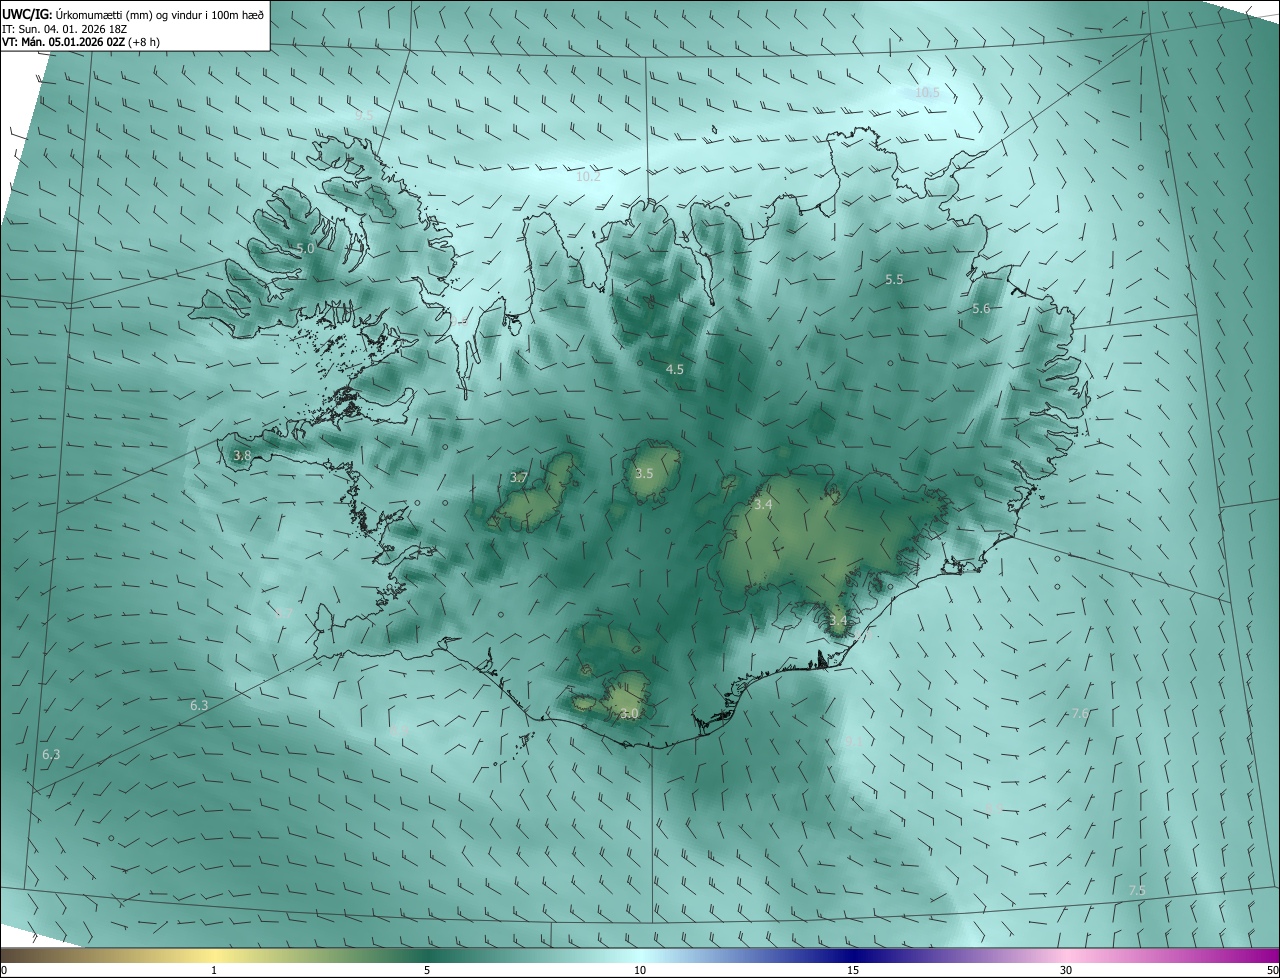Click the 4.5 value label in north-central Iceland
This screenshot has height=978, width=1280.
tap(675, 369)
